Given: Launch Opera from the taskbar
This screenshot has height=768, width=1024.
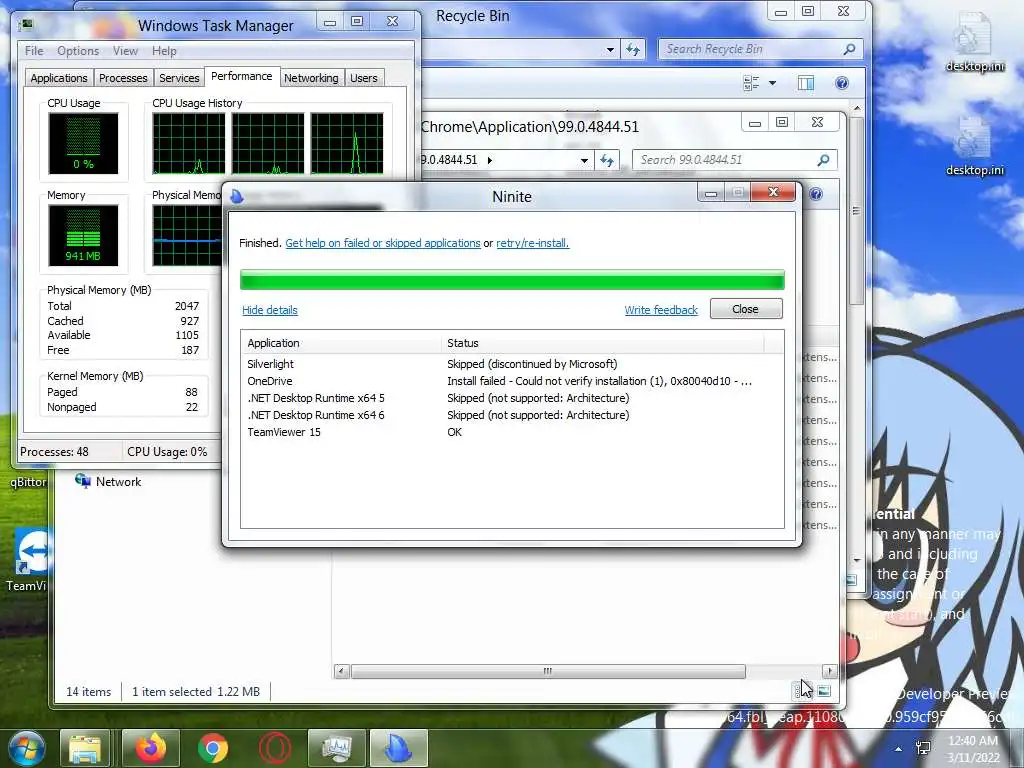Looking at the screenshot, I should pos(275,748).
